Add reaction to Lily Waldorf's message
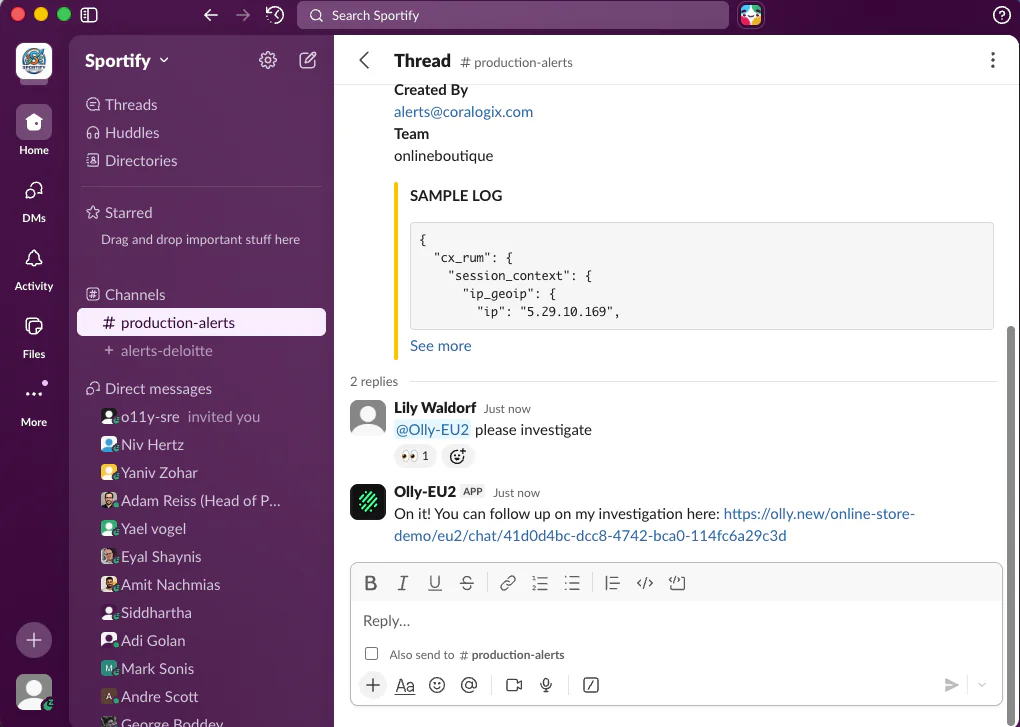1020x727 pixels. click(x=457, y=456)
